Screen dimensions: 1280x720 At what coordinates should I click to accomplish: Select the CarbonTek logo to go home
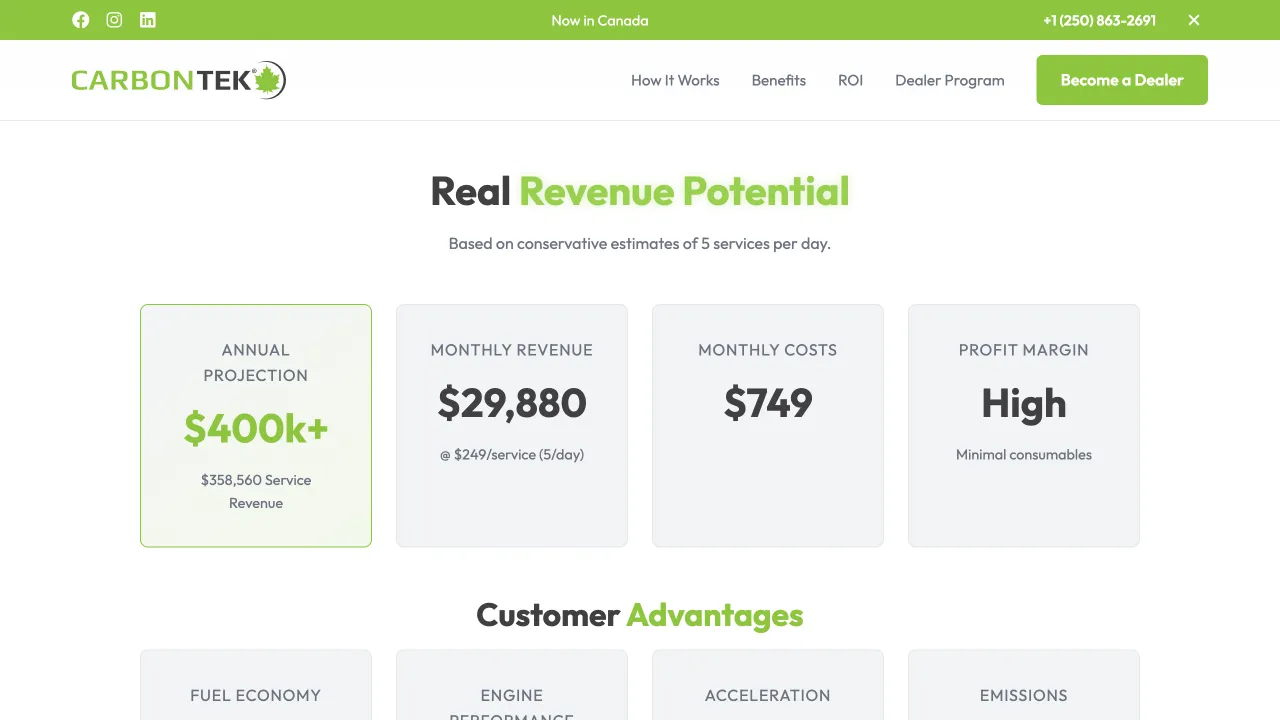coord(160,79)
